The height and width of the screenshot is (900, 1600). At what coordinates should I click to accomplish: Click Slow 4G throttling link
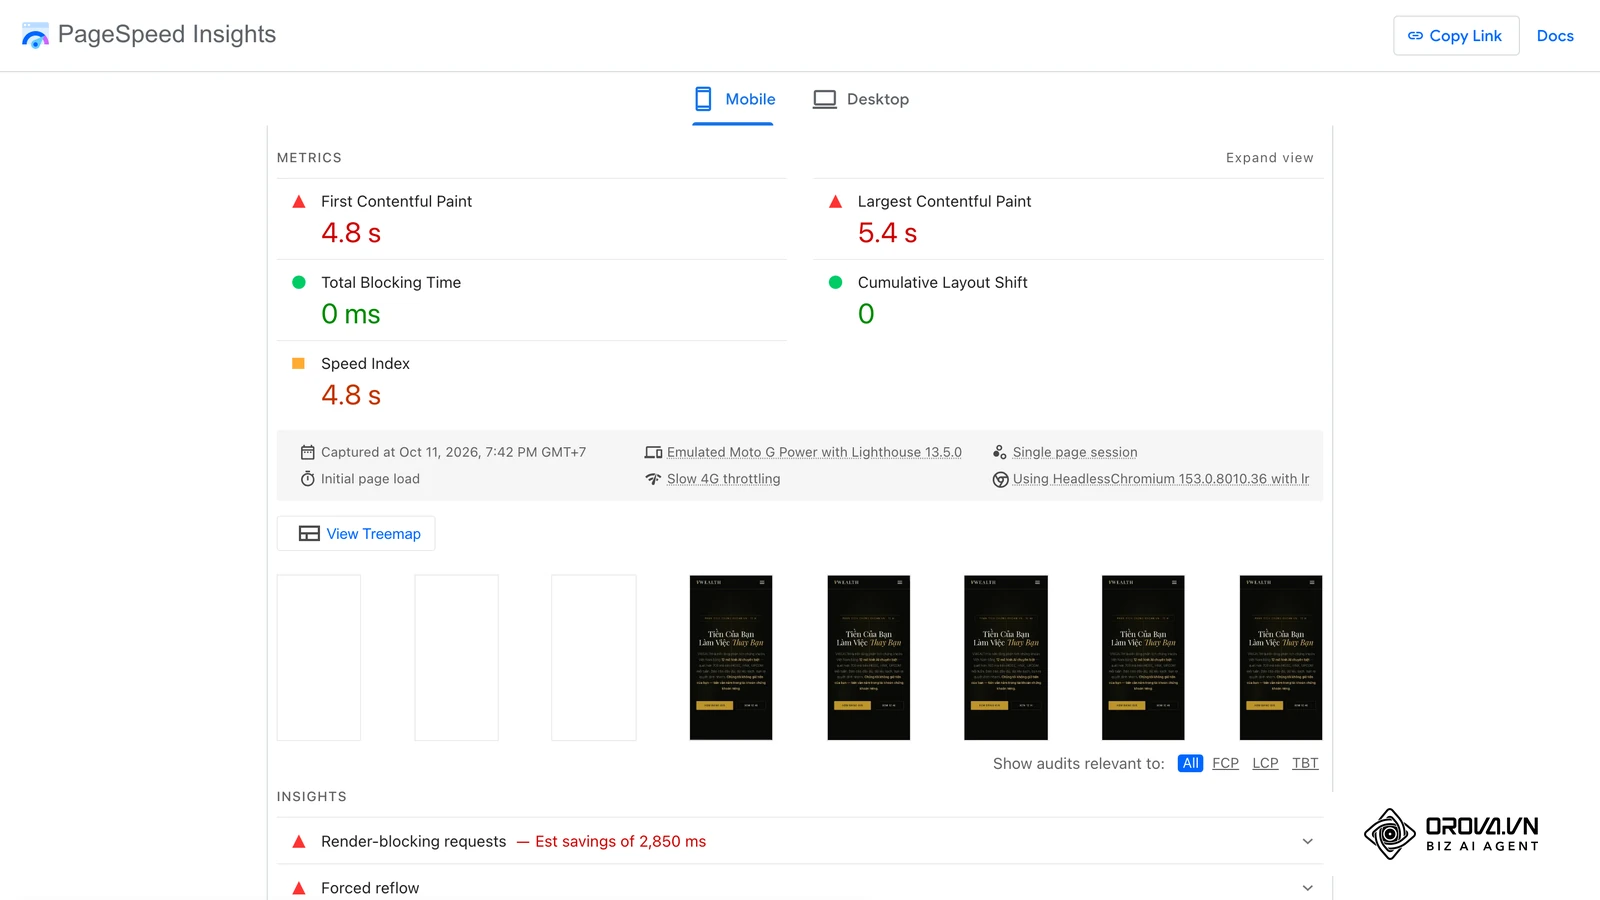pyautogui.click(x=723, y=479)
